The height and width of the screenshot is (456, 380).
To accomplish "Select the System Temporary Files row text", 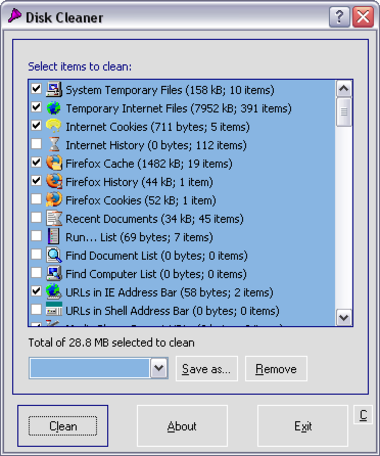I will 170,90.
